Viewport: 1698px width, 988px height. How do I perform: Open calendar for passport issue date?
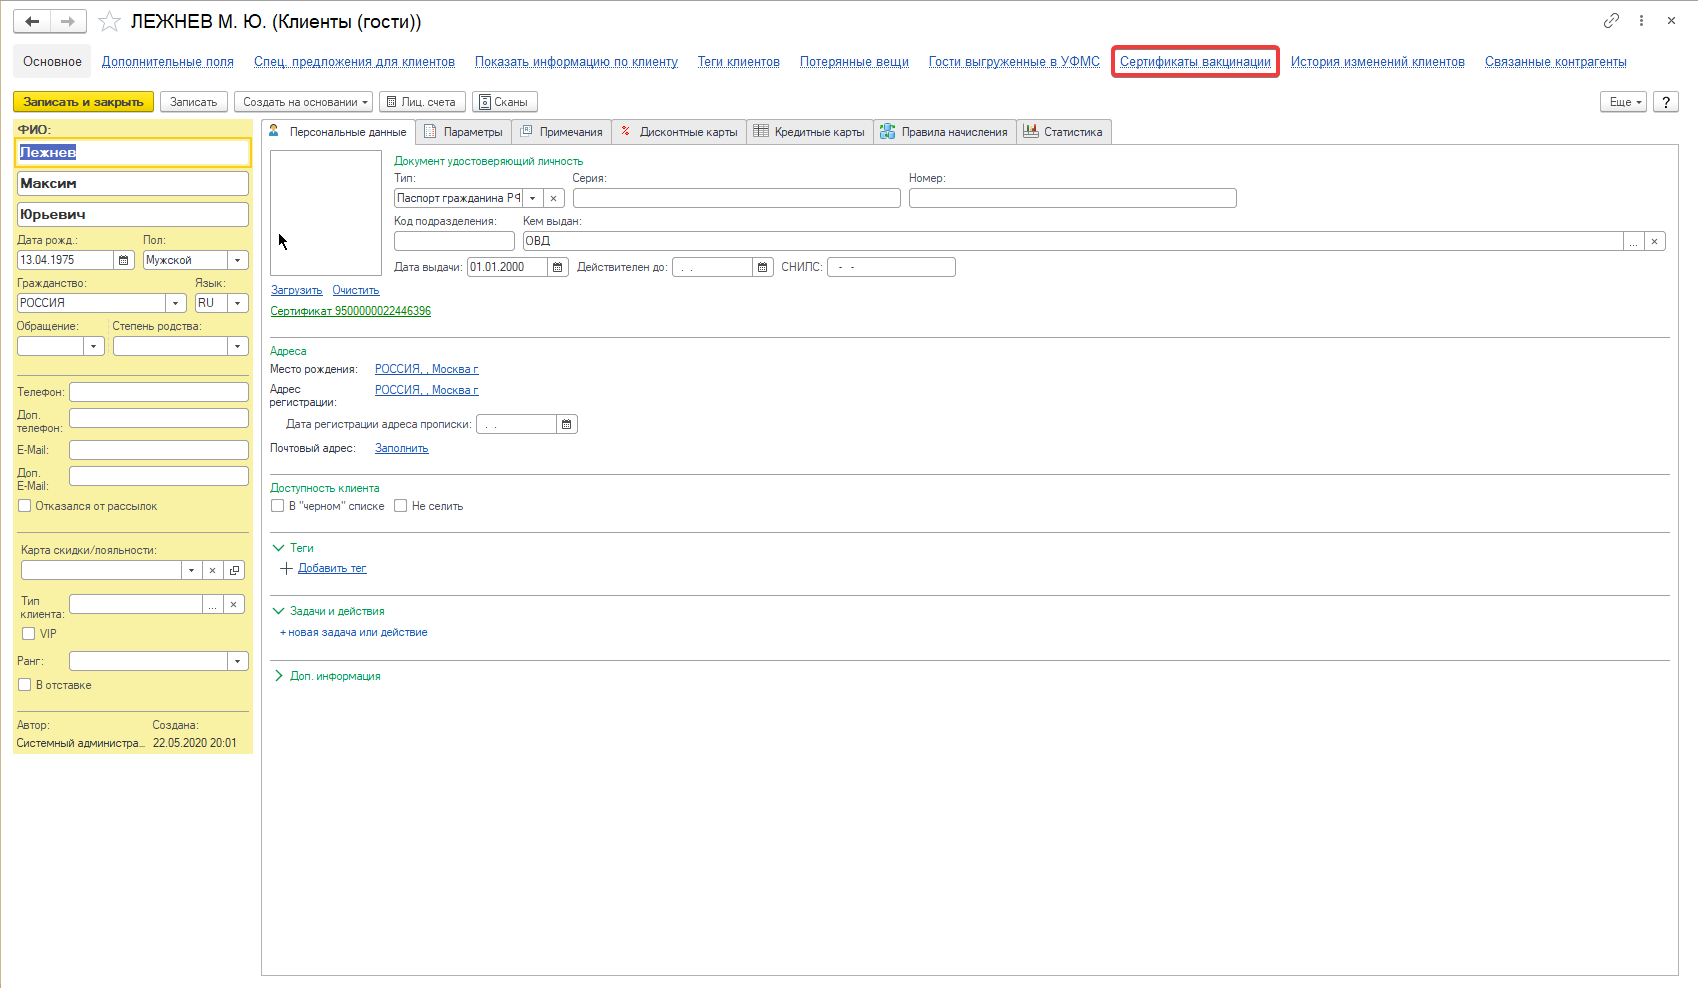558,267
